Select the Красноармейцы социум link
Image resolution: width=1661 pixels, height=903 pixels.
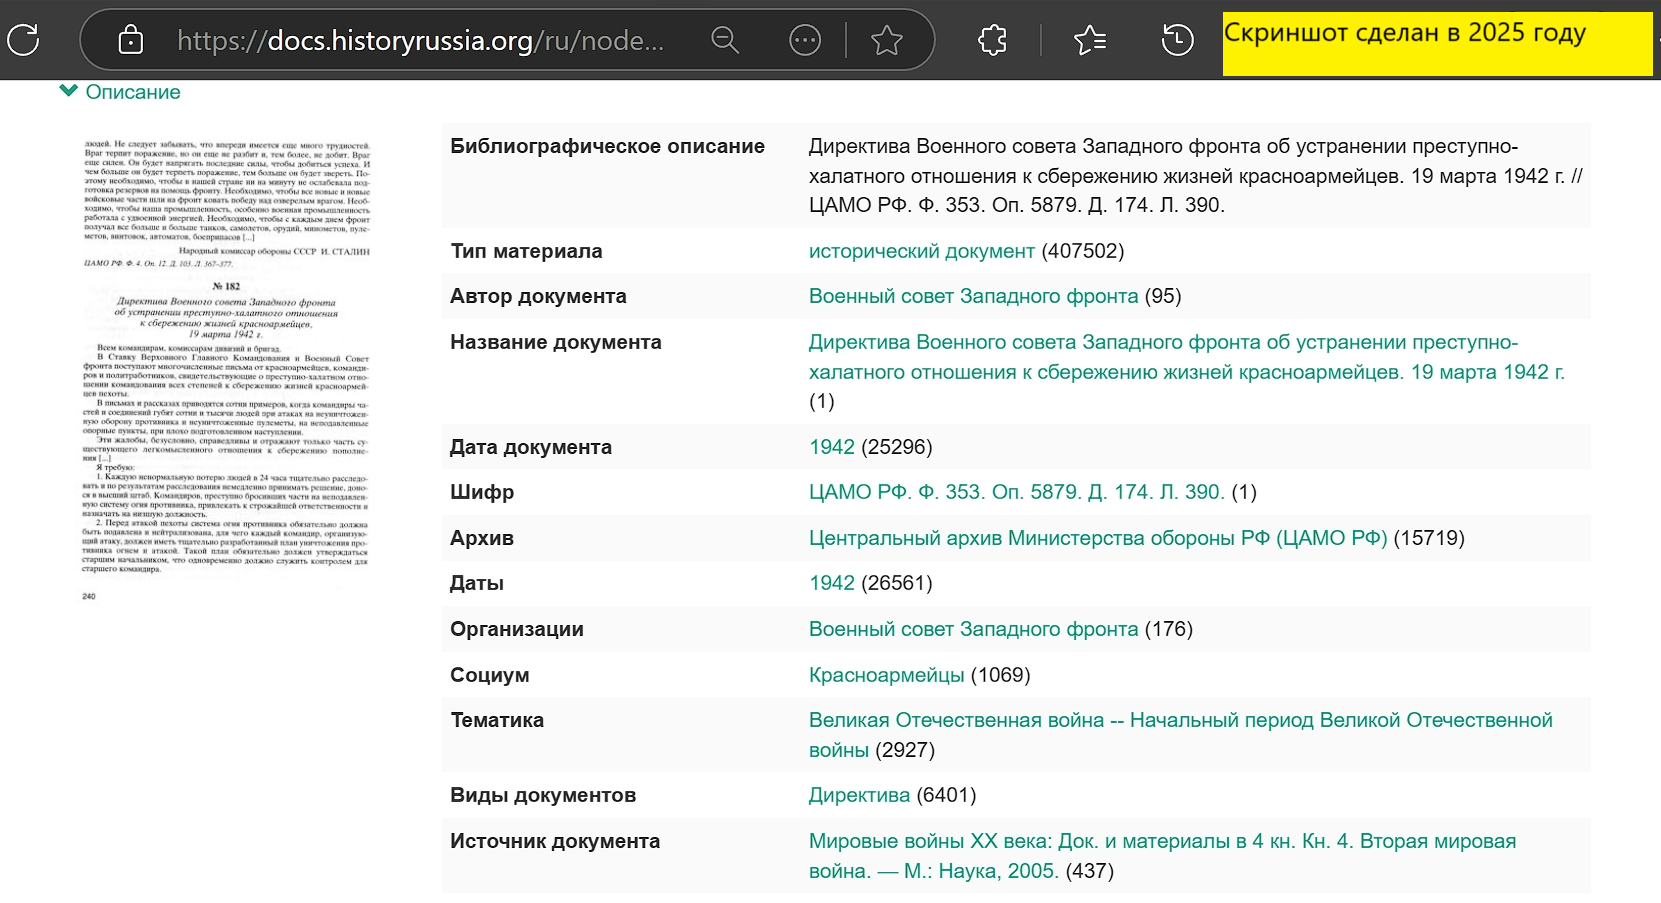click(886, 675)
